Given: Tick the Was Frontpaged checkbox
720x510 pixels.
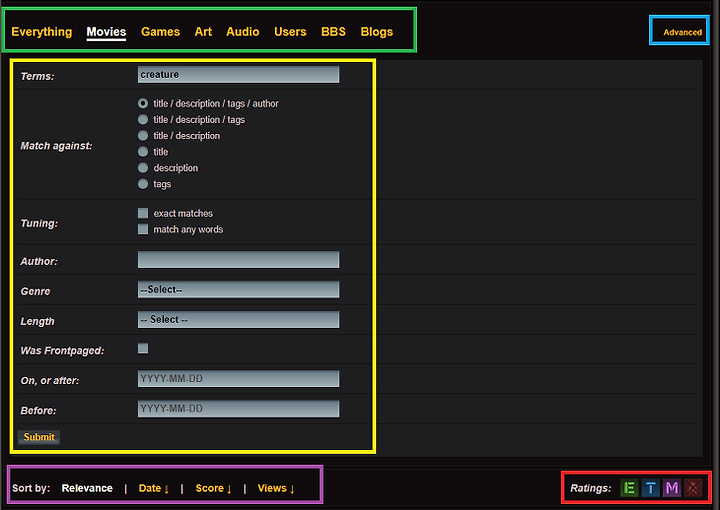Looking at the screenshot, I should pos(143,348).
